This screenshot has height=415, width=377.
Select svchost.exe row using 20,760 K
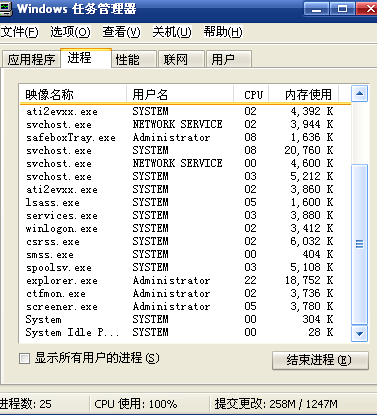pos(185,150)
